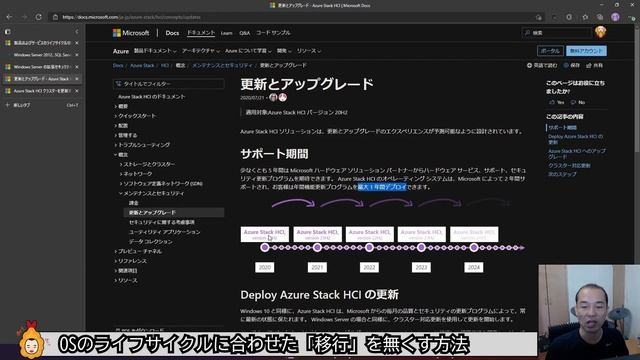Give 'No' feedback on the page

[578, 102]
